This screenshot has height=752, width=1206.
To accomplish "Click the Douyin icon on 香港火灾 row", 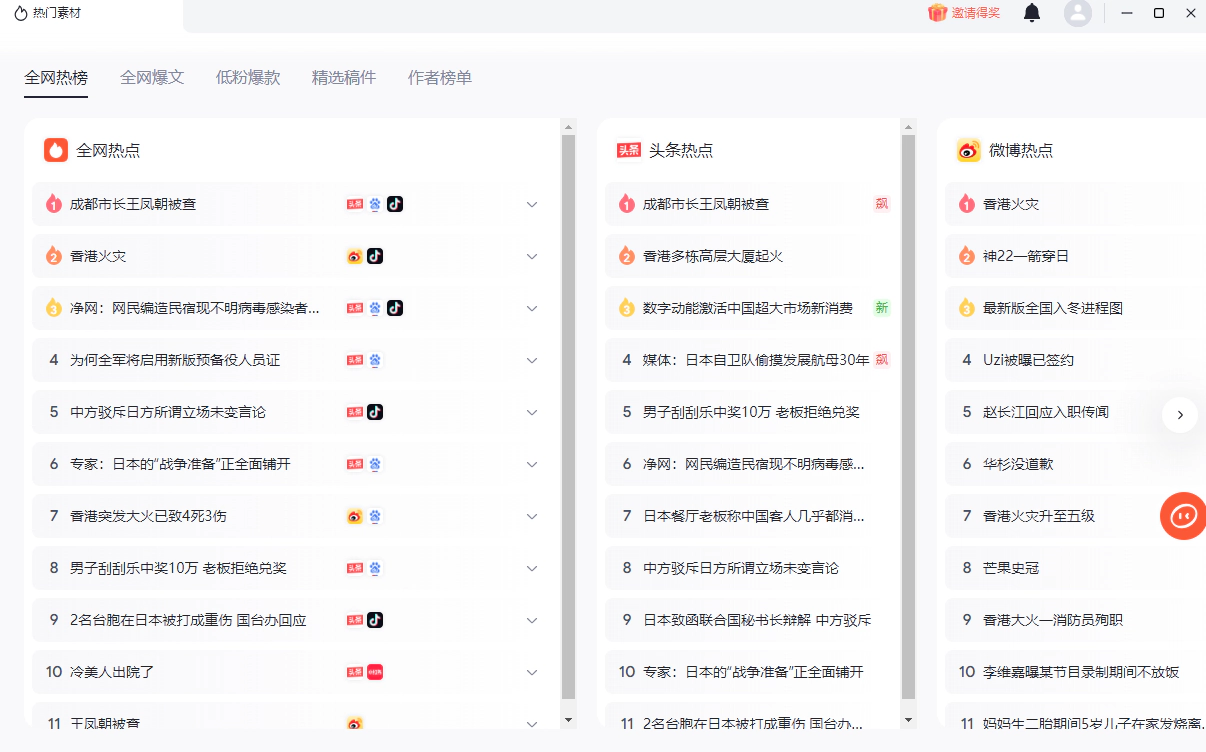I will click(x=375, y=256).
